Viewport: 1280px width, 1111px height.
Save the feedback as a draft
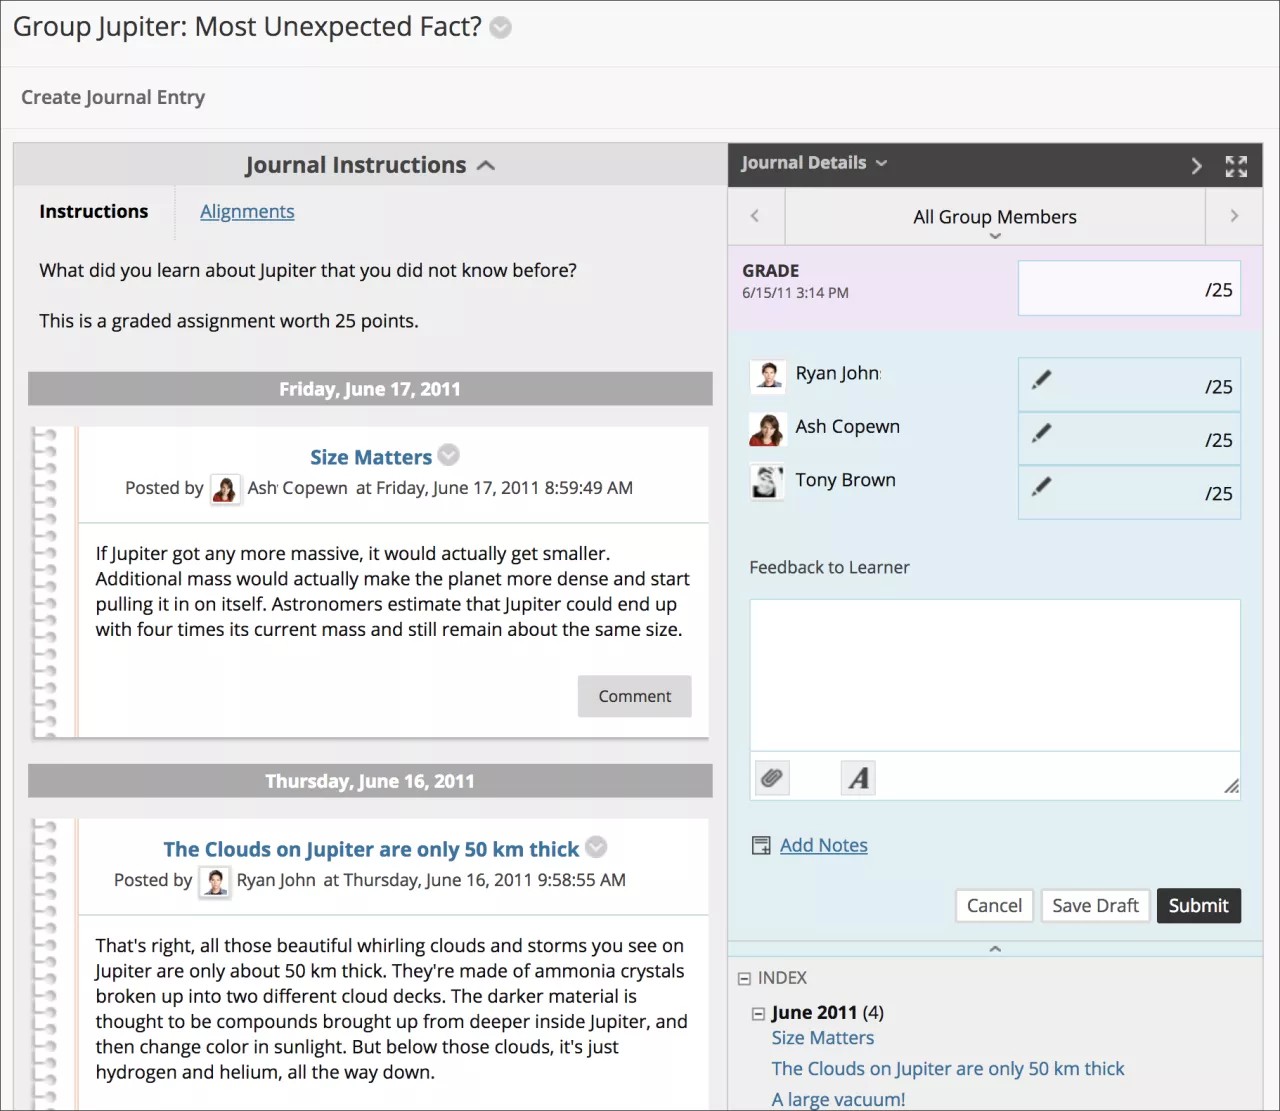click(1094, 905)
